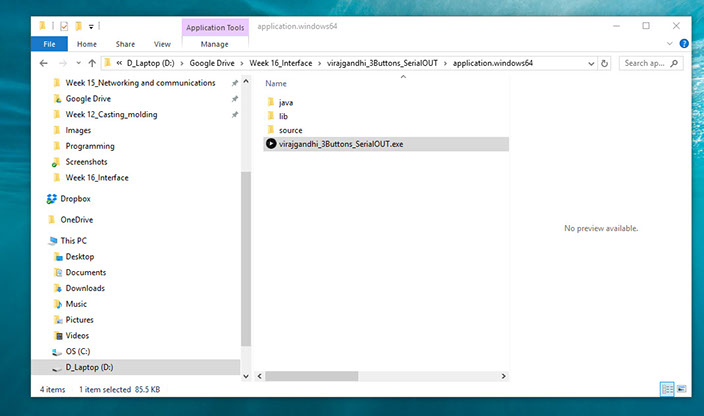Click pin icon beside Google Drive
Viewport: 704px width, 416px height.
pos(234,99)
